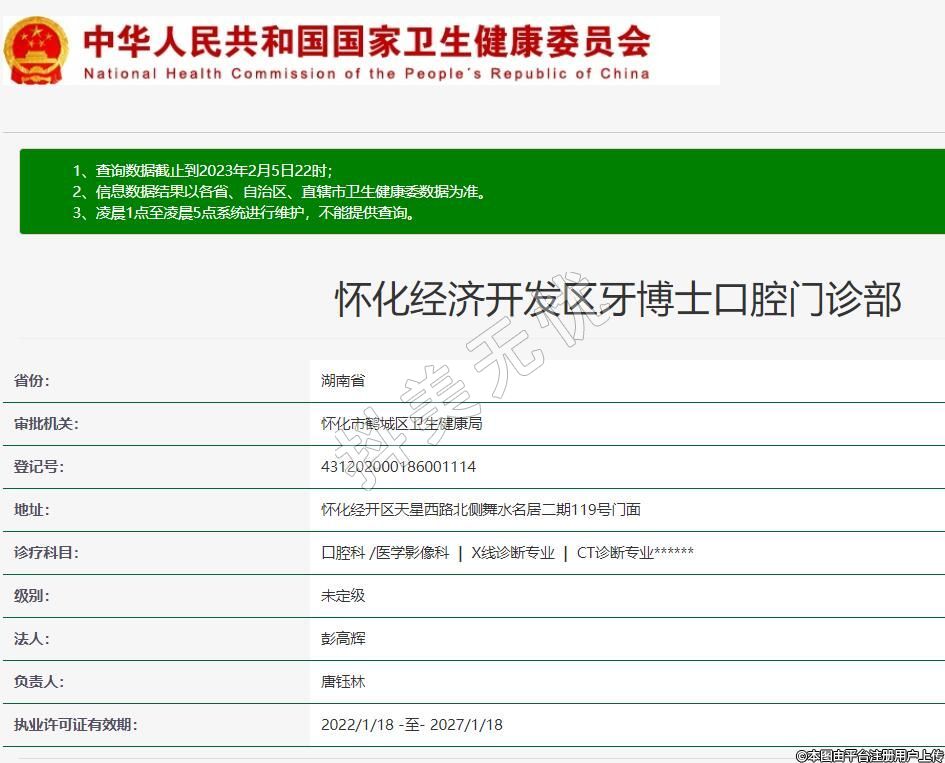Viewport: 945px width, 763px height.
Task: Click the third notice about system maintenance
Action: (244, 213)
